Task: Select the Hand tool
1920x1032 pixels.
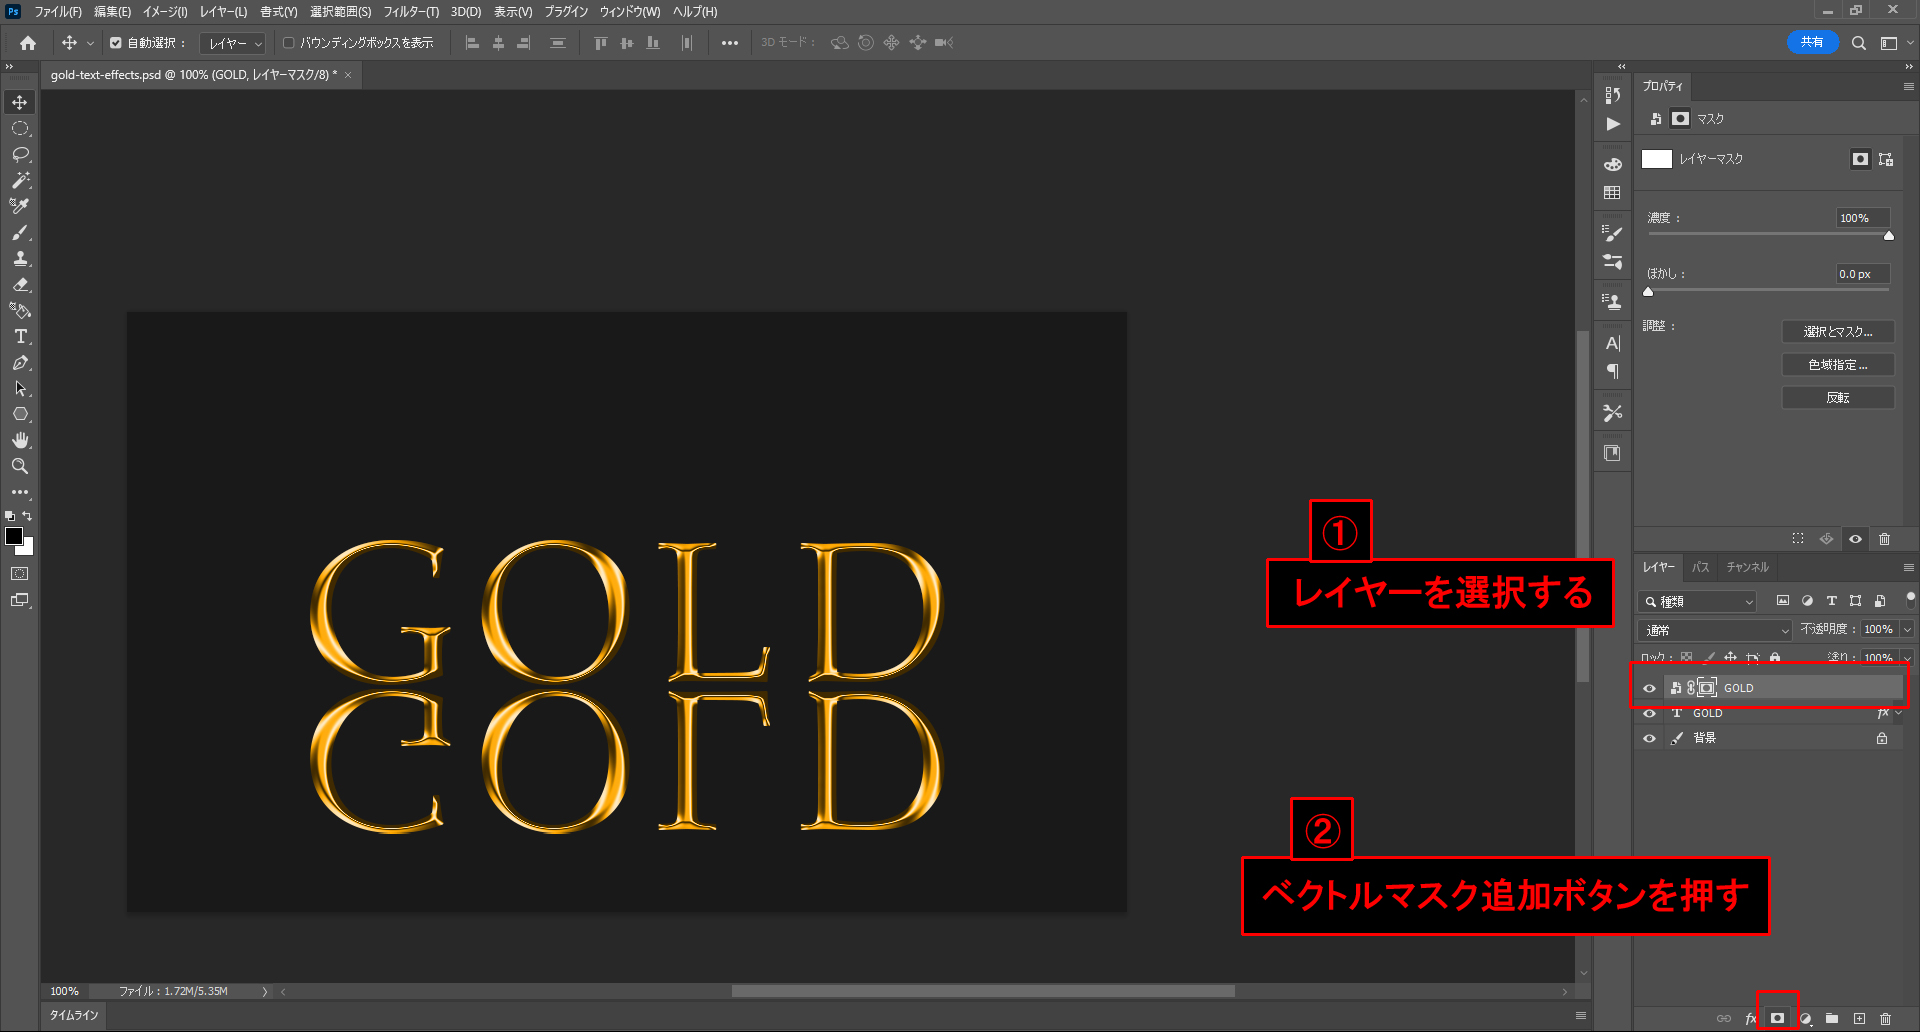Action: click(20, 440)
